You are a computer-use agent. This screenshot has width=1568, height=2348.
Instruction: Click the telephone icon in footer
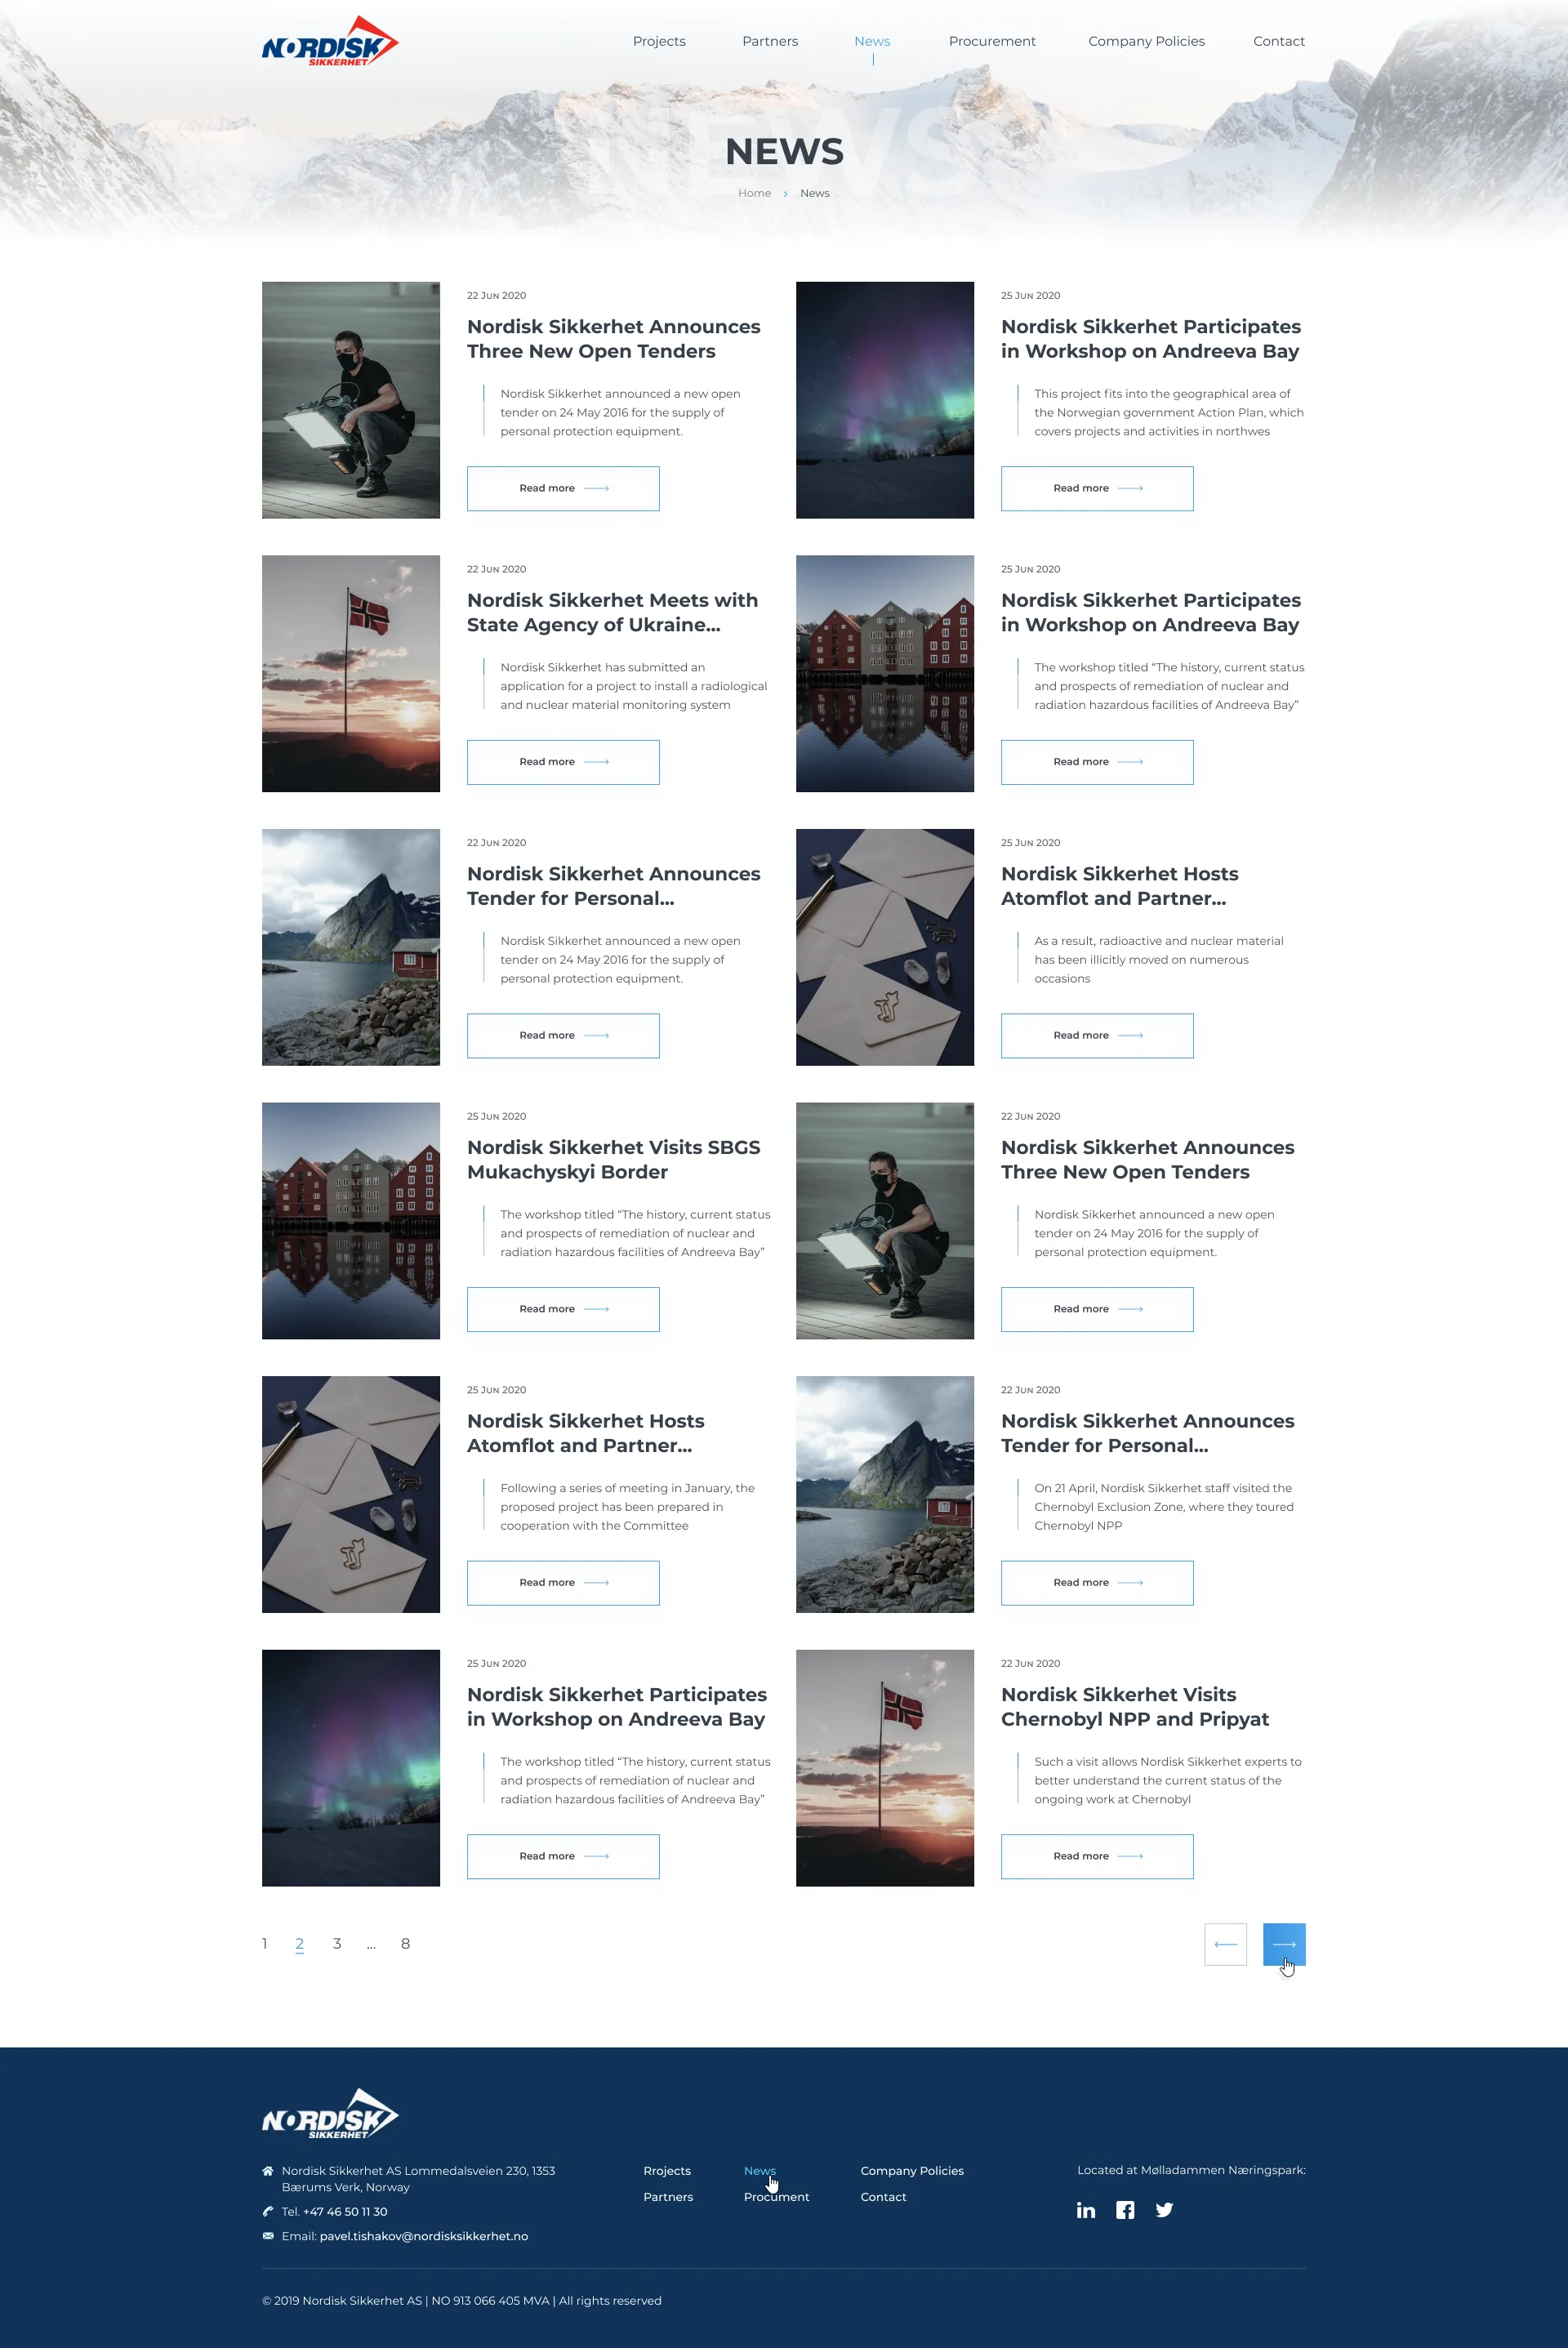tap(268, 2211)
